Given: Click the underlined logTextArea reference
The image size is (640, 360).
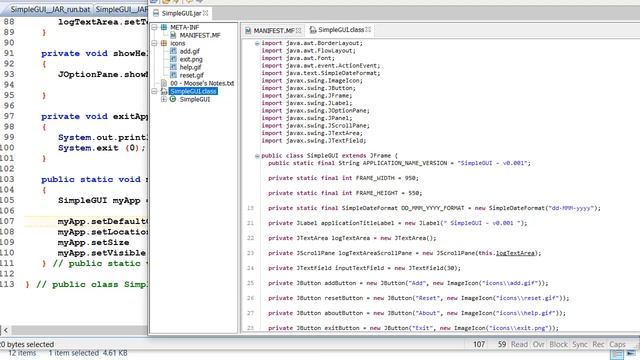Looking at the screenshot, I should click(515, 253).
